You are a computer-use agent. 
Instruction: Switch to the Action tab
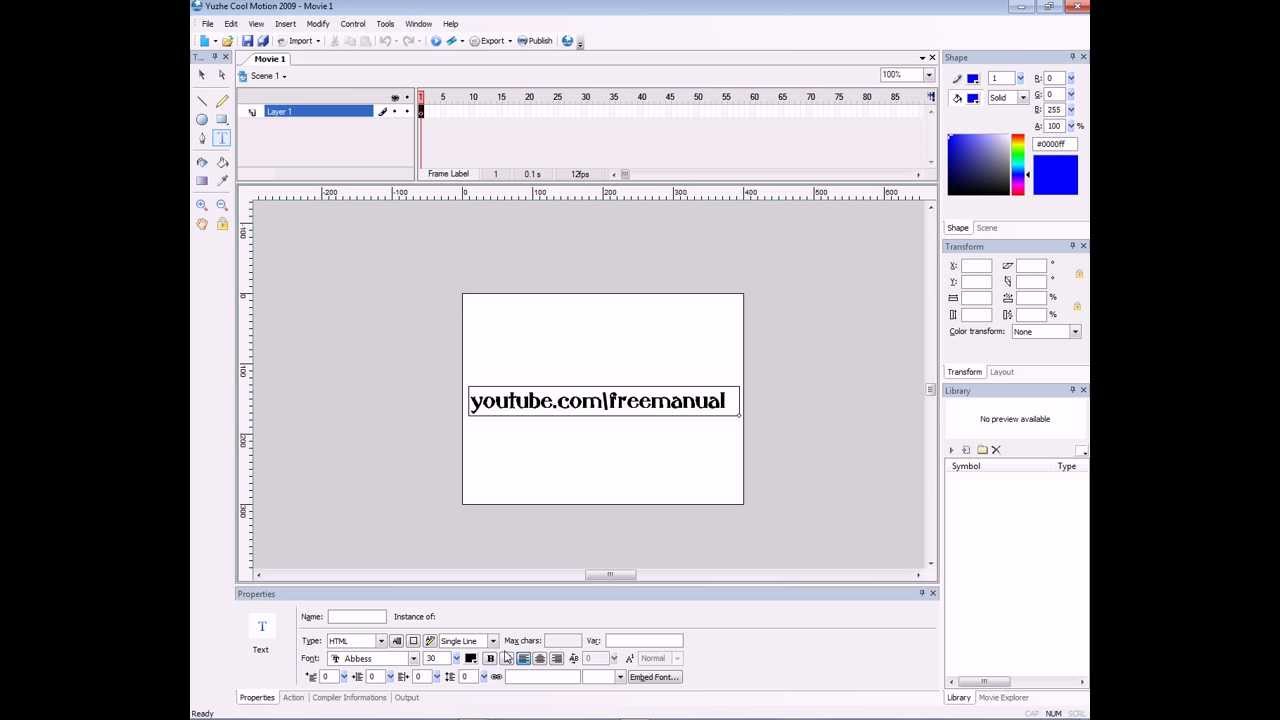(293, 698)
